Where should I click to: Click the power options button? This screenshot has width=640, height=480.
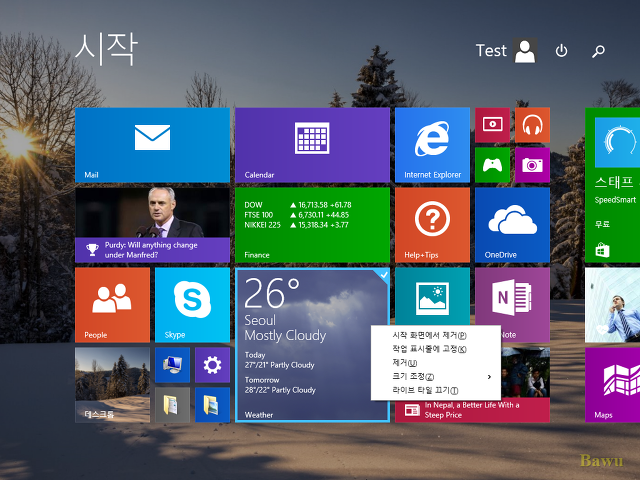coord(562,51)
